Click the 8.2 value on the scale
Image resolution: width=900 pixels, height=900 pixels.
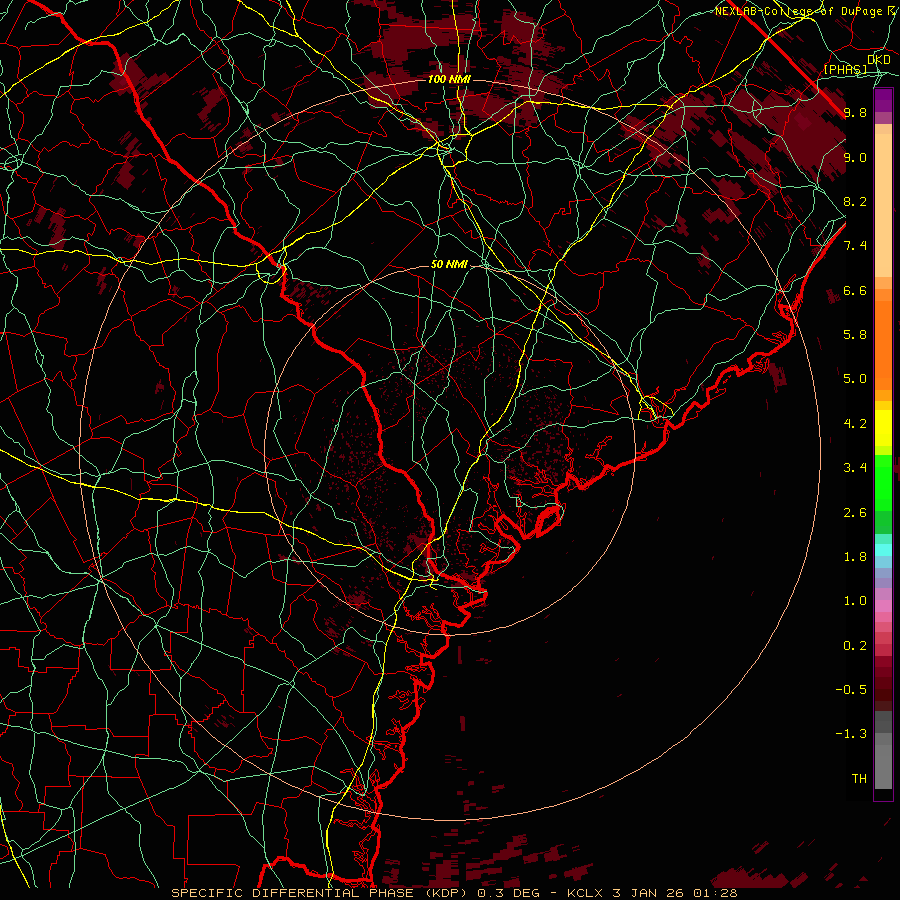855,201
